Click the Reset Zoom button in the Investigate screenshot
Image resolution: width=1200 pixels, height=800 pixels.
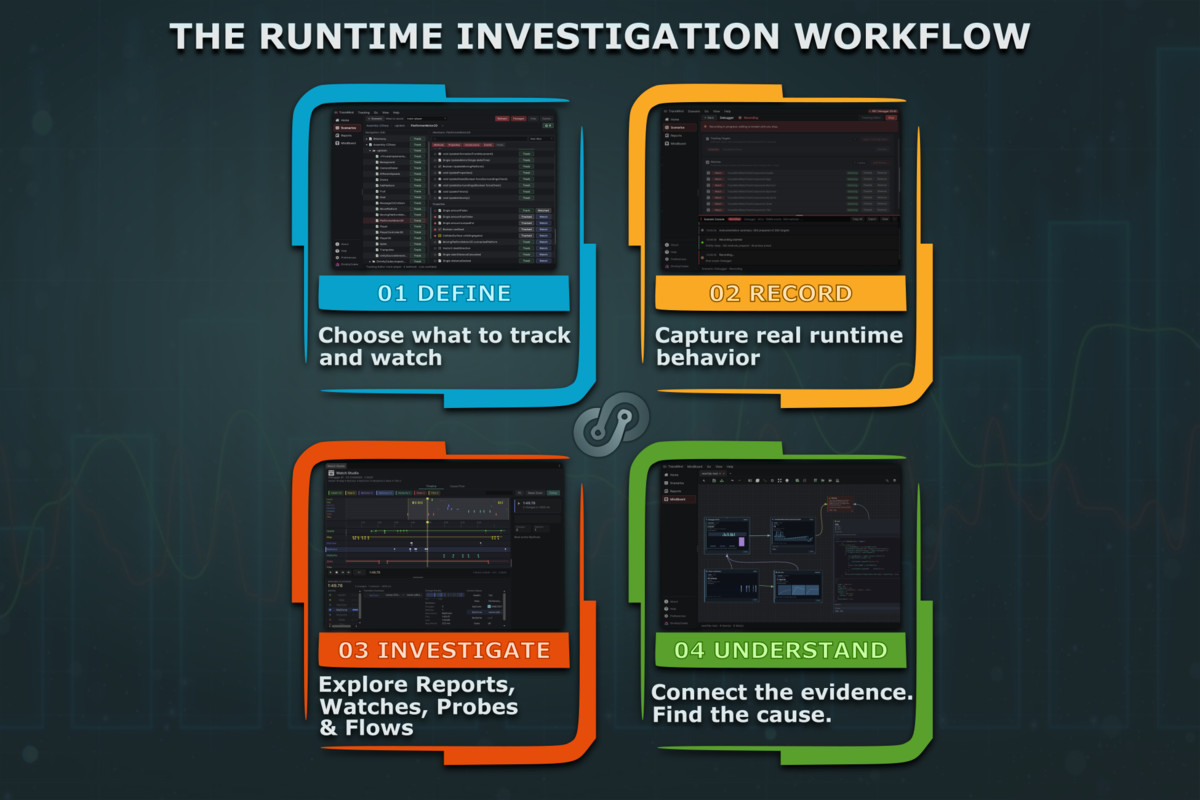point(535,493)
